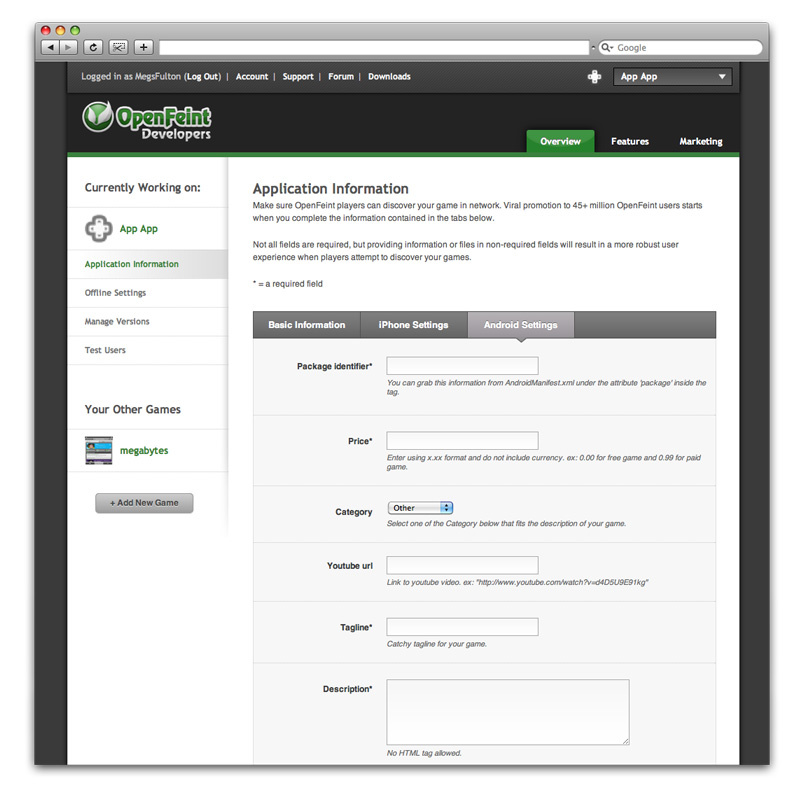The height and width of the screenshot is (803, 800).
Task: Click the plus add bookmark button
Action: pos(144,48)
